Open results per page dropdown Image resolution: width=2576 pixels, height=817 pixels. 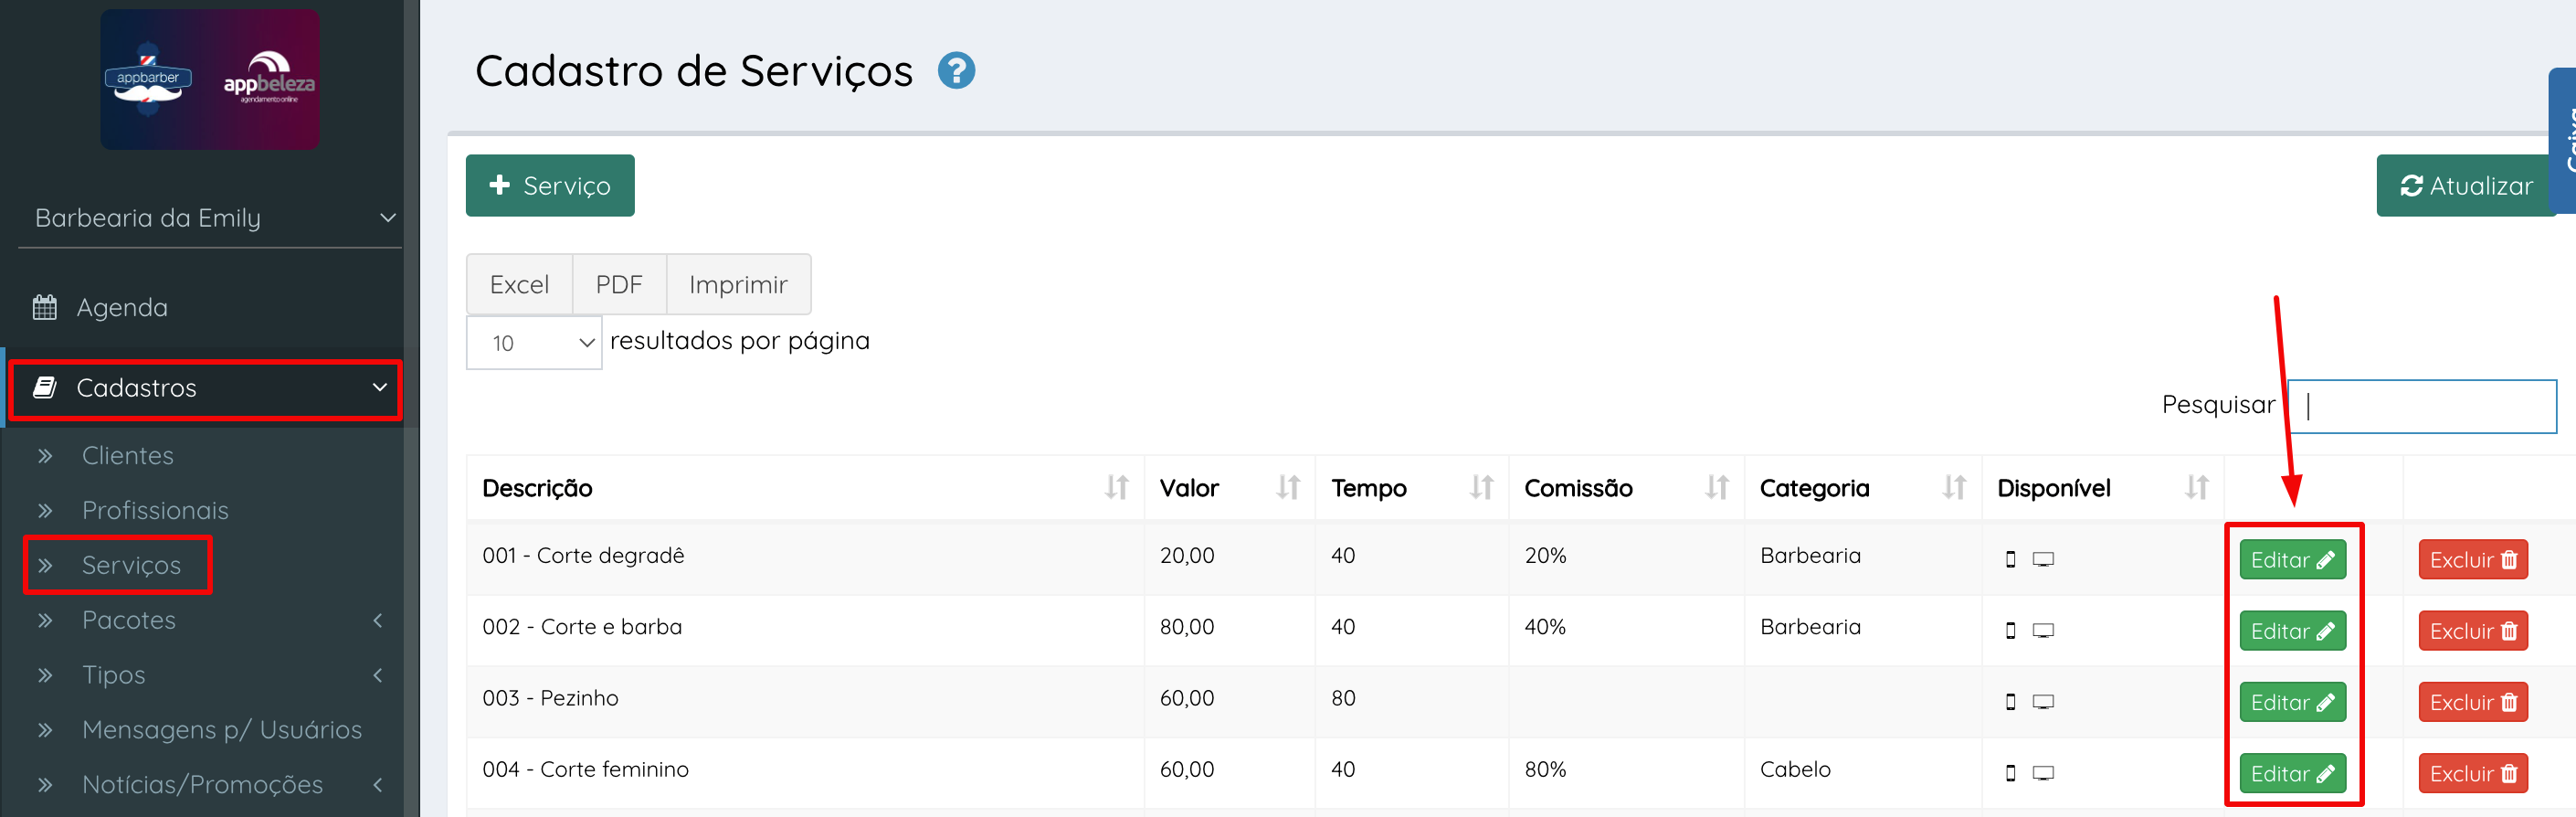[534, 343]
